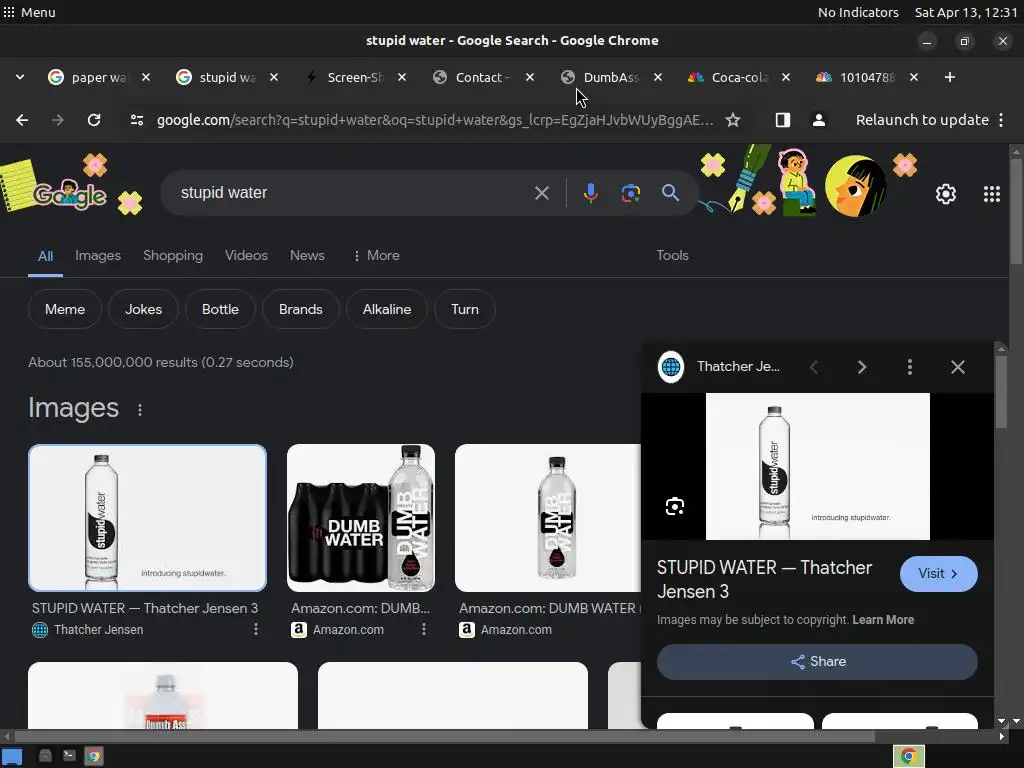The height and width of the screenshot is (768, 1024).
Task: Expand the More search filters menu
Action: tap(376, 255)
